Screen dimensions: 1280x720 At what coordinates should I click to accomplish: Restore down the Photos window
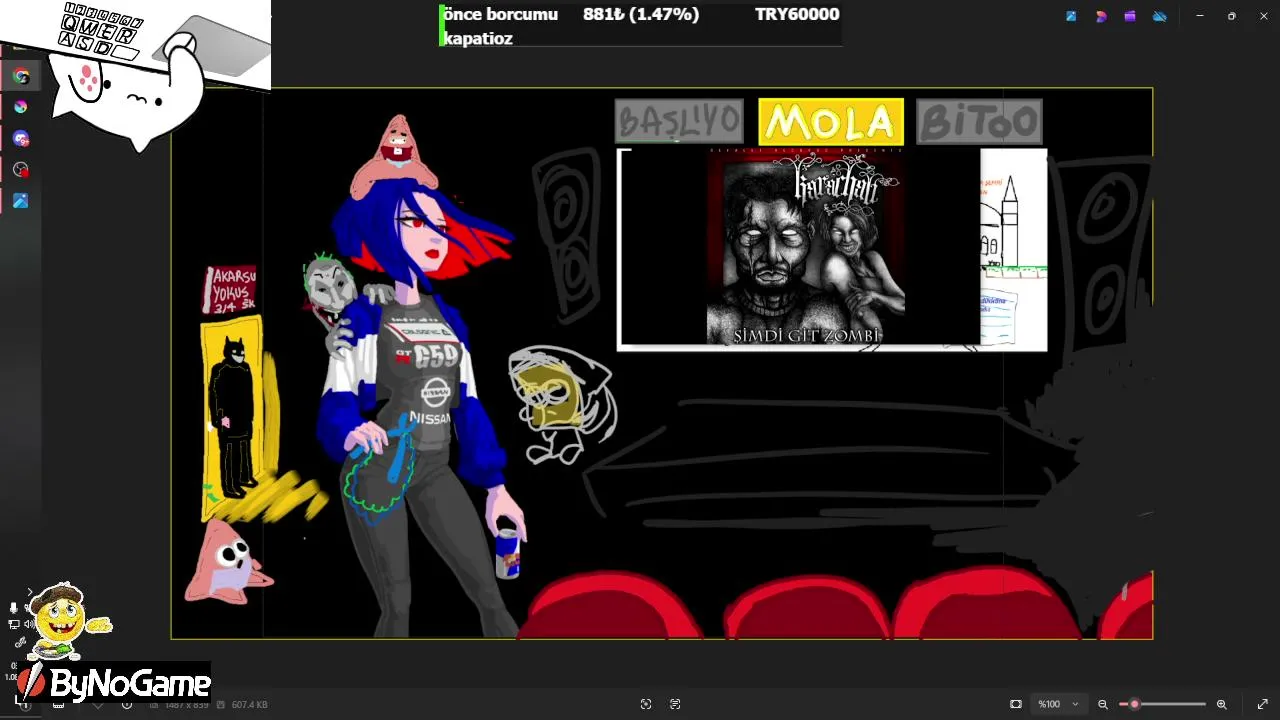click(1232, 16)
